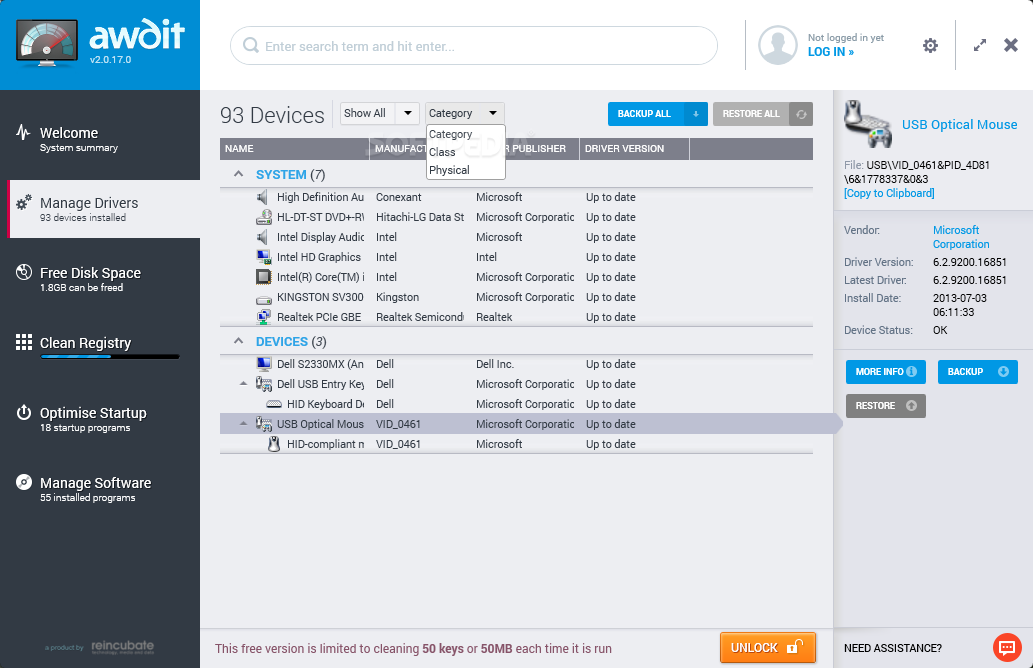Click the user avatar icon

777,45
